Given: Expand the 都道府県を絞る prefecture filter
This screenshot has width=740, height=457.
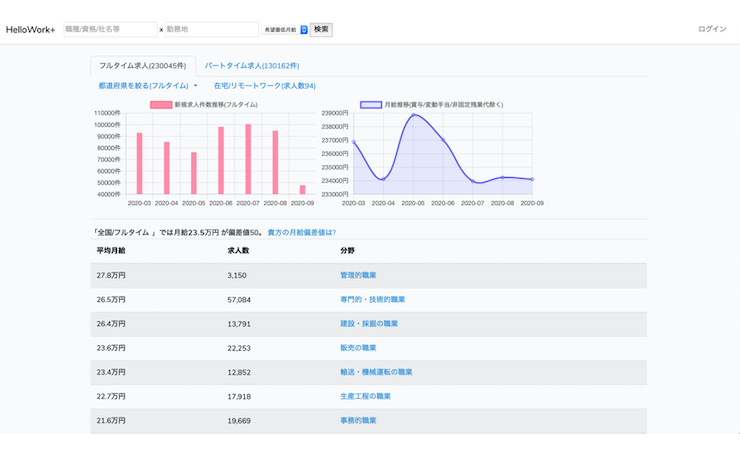Looking at the screenshot, I should (x=147, y=87).
